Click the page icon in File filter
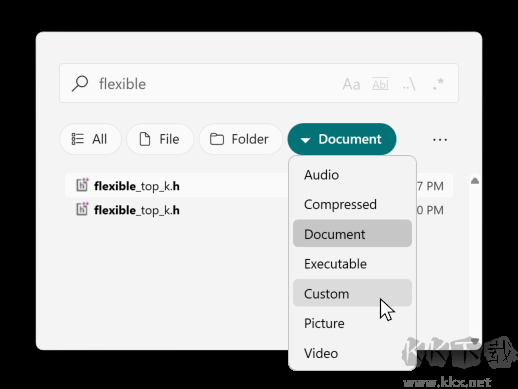This screenshot has height=389, width=518. 145,139
